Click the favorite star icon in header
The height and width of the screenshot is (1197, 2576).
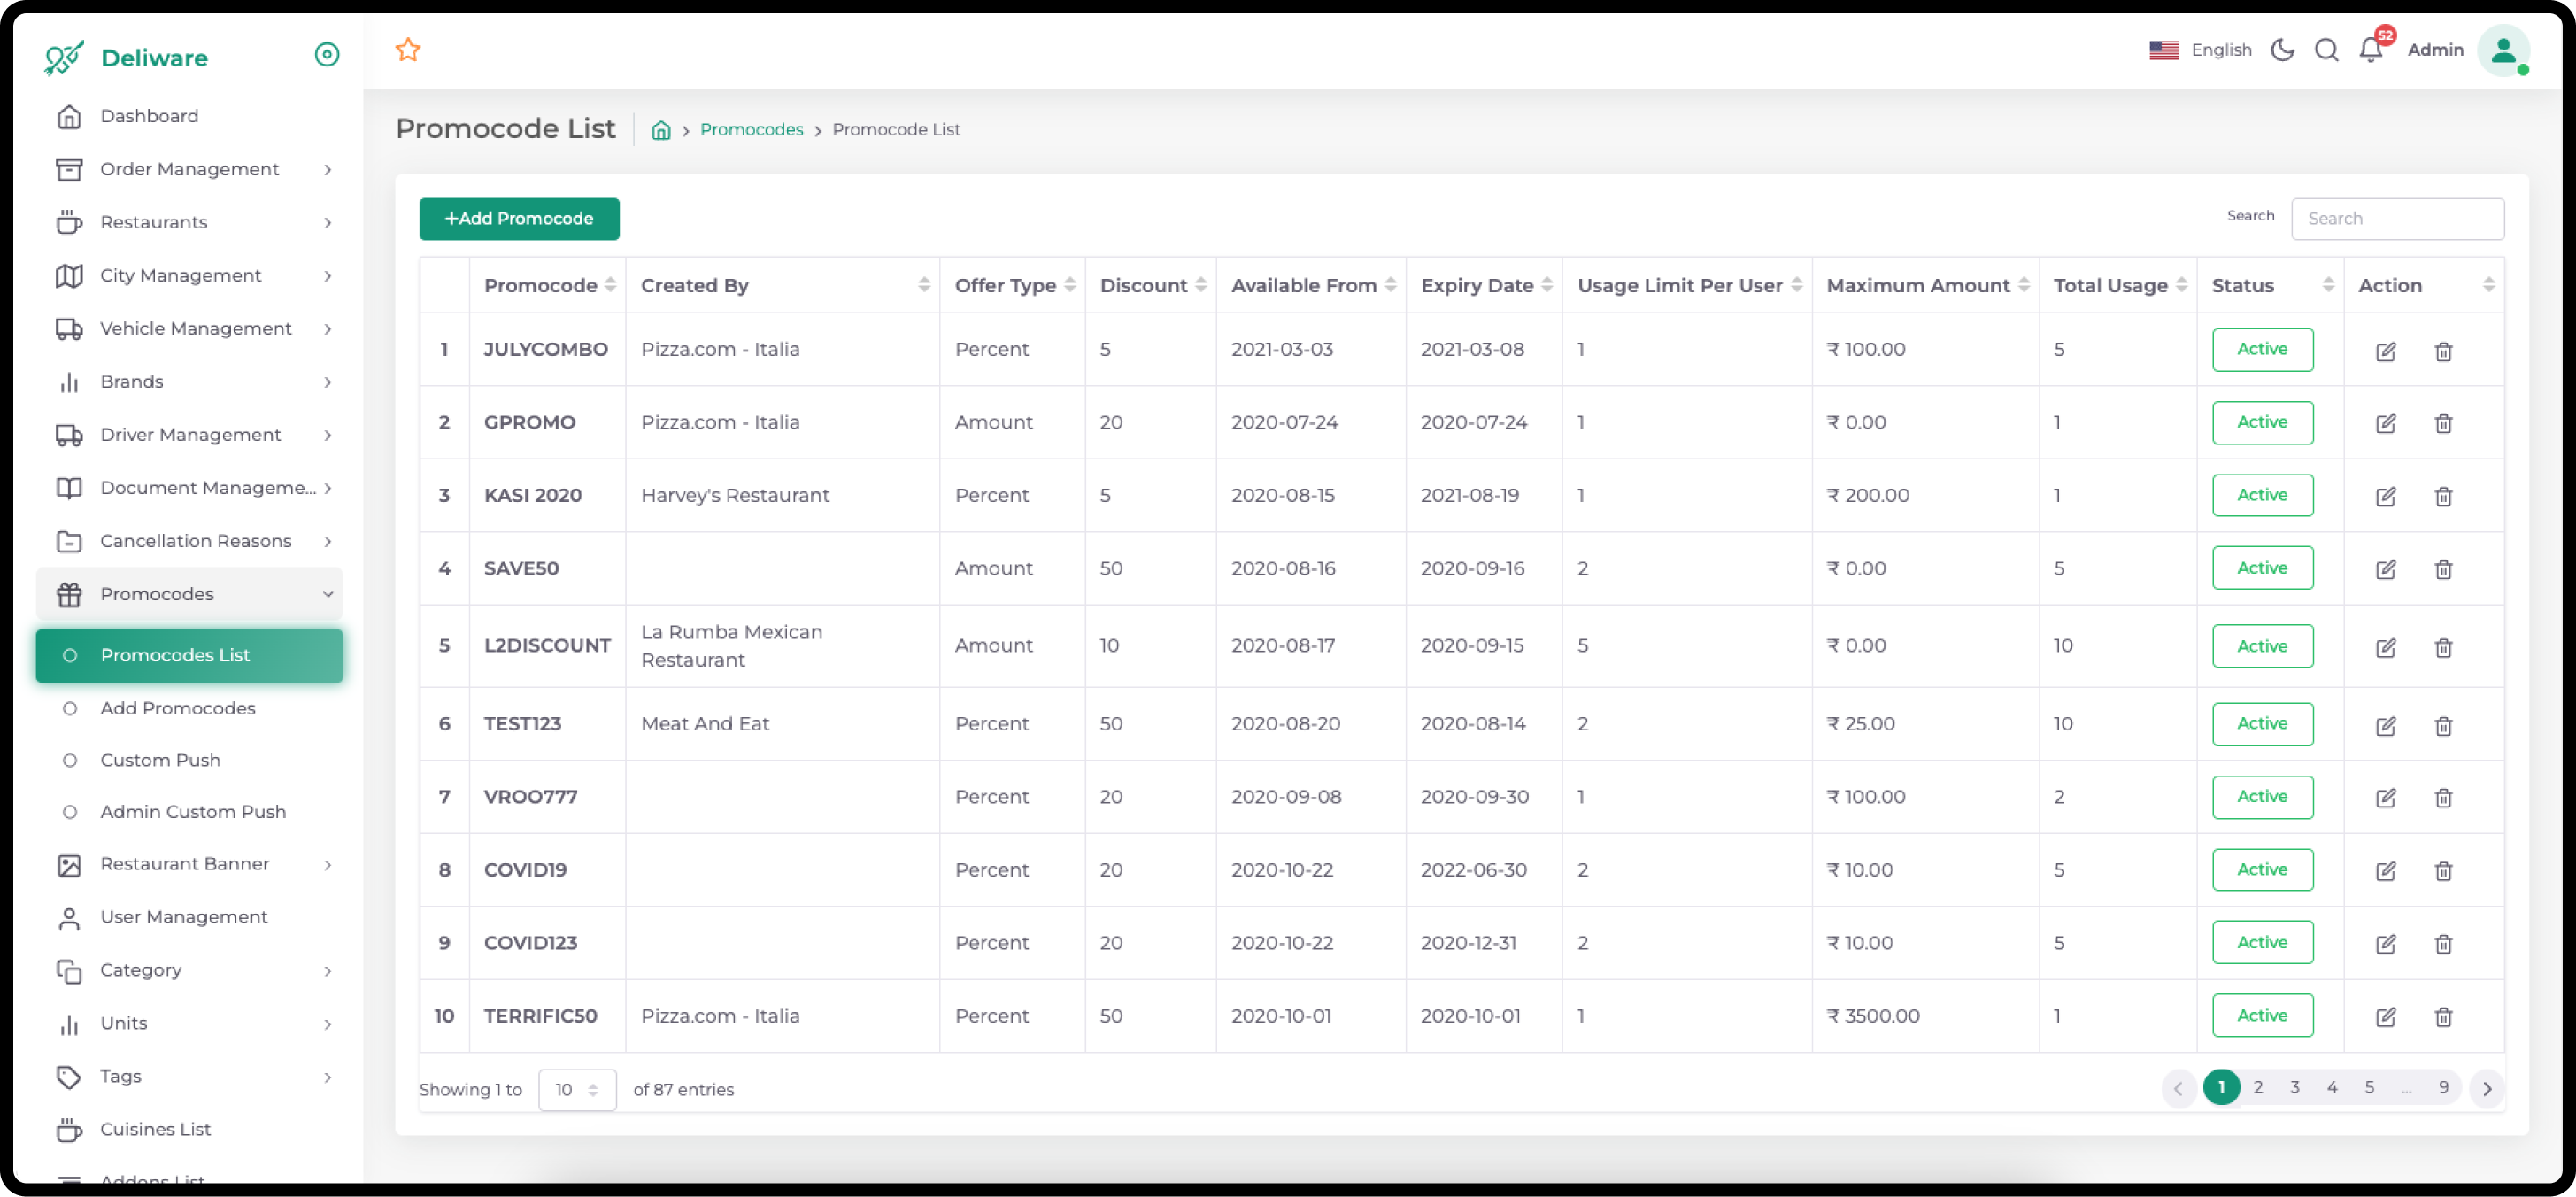pos(408,50)
